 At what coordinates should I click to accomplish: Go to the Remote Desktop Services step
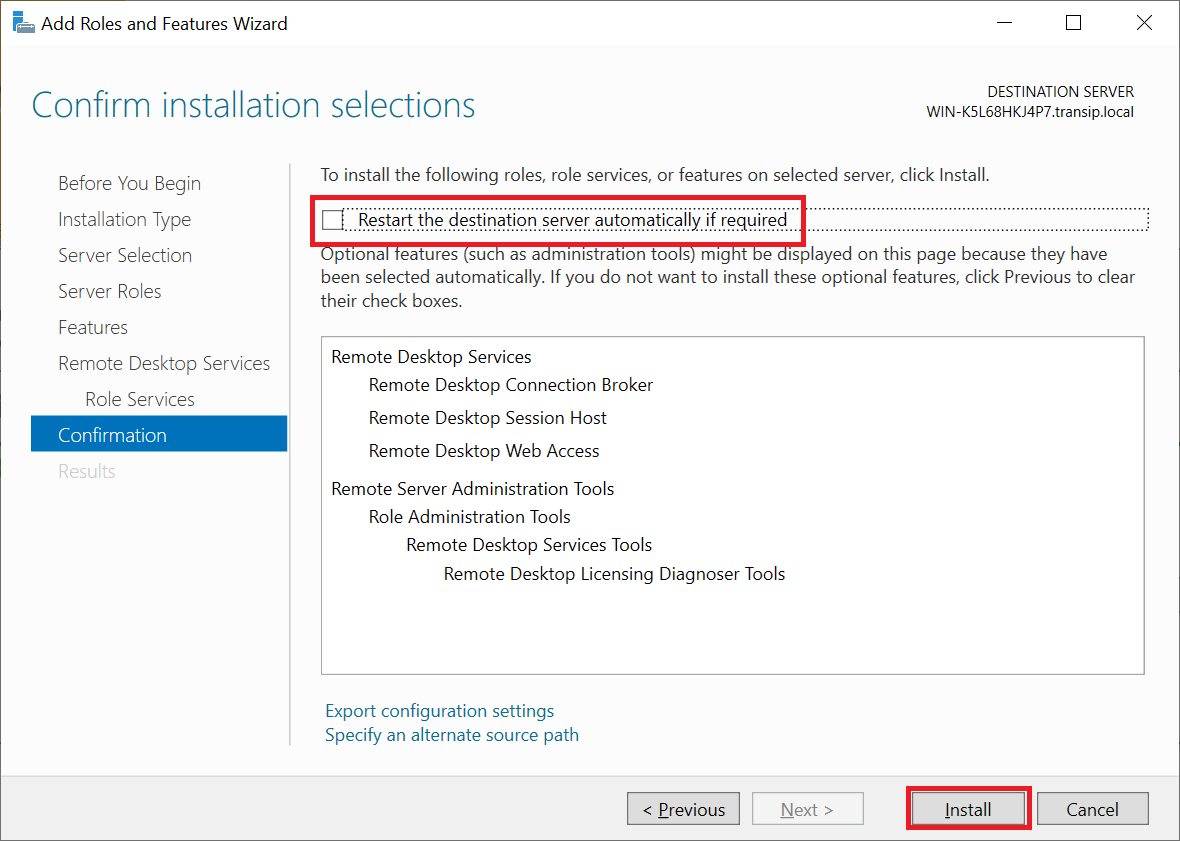[x=164, y=363]
